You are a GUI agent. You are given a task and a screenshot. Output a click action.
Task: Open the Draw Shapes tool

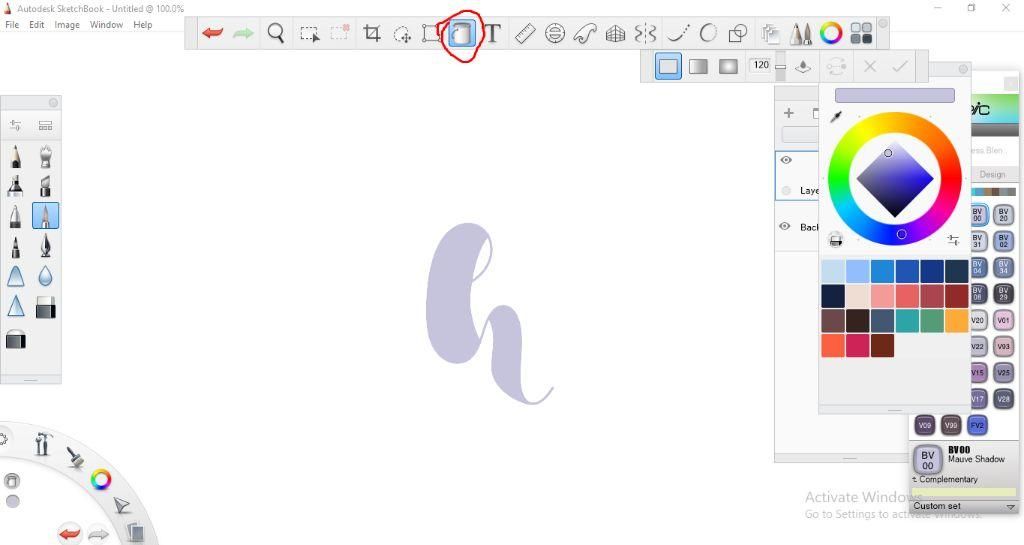click(738, 33)
